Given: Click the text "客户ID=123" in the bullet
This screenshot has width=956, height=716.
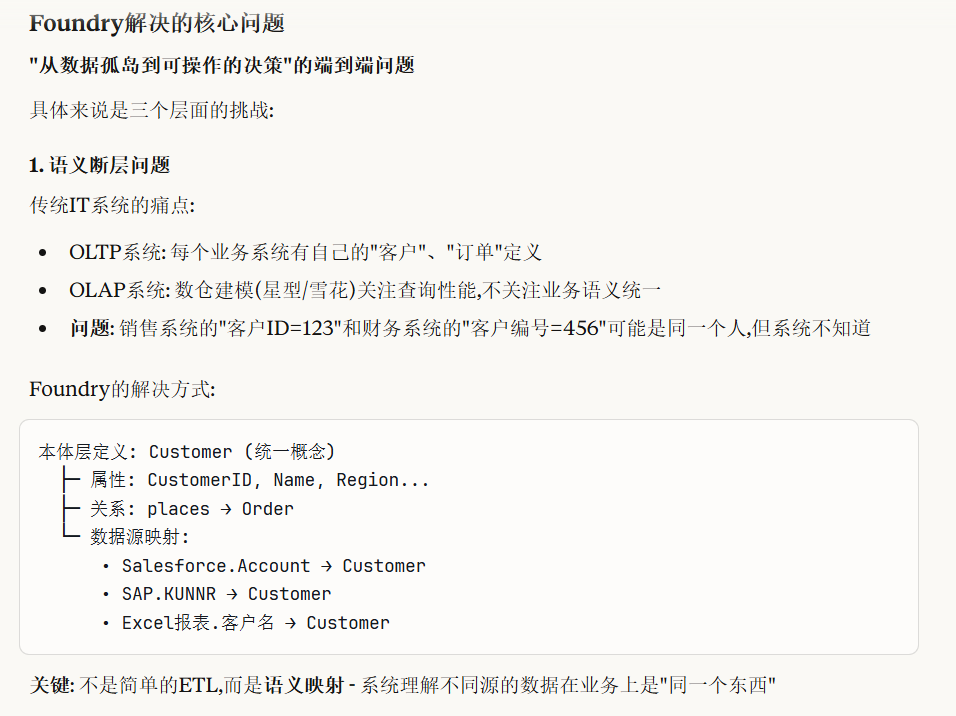Looking at the screenshot, I should 280,329.
